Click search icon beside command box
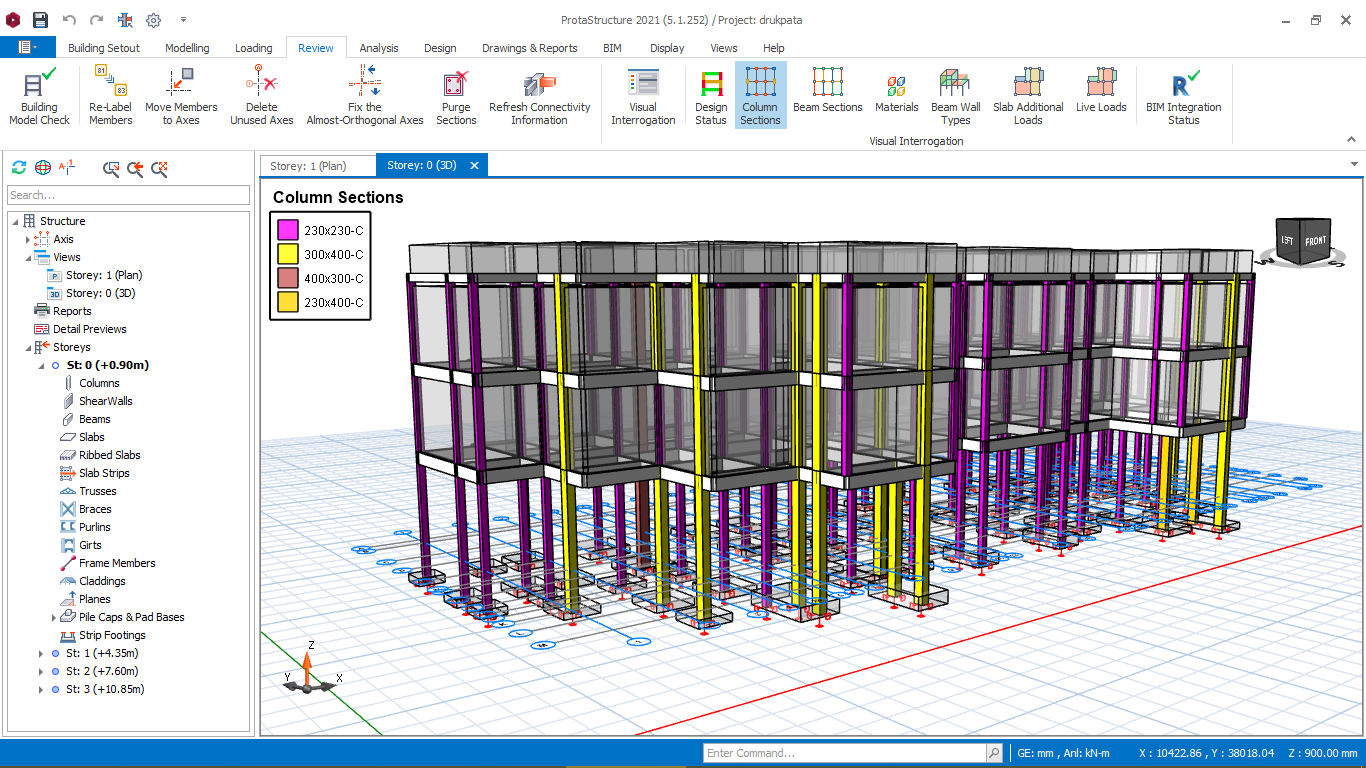Viewport: 1366px width, 768px height. pos(994,753)
